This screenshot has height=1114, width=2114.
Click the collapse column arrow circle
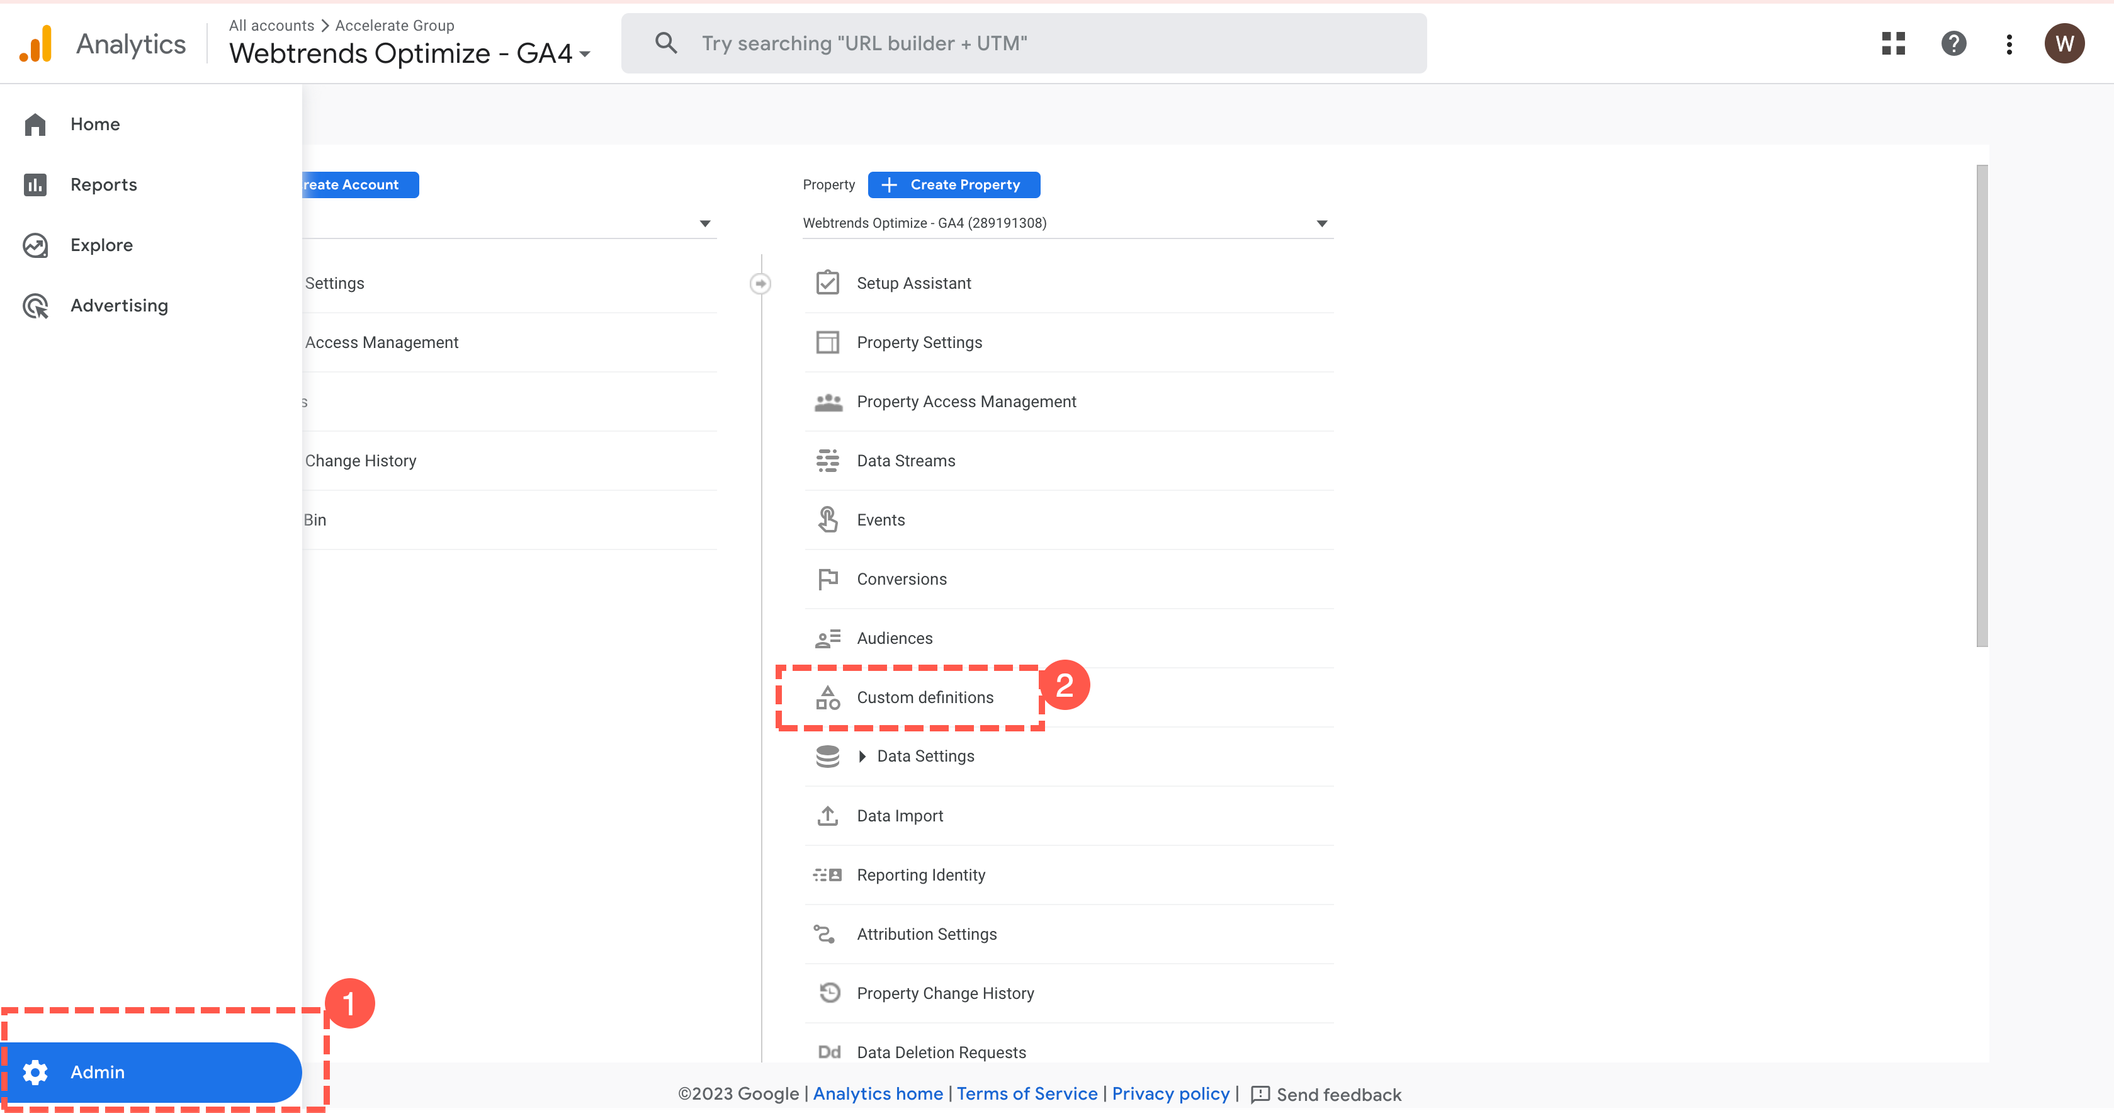[x=760, y=284]
